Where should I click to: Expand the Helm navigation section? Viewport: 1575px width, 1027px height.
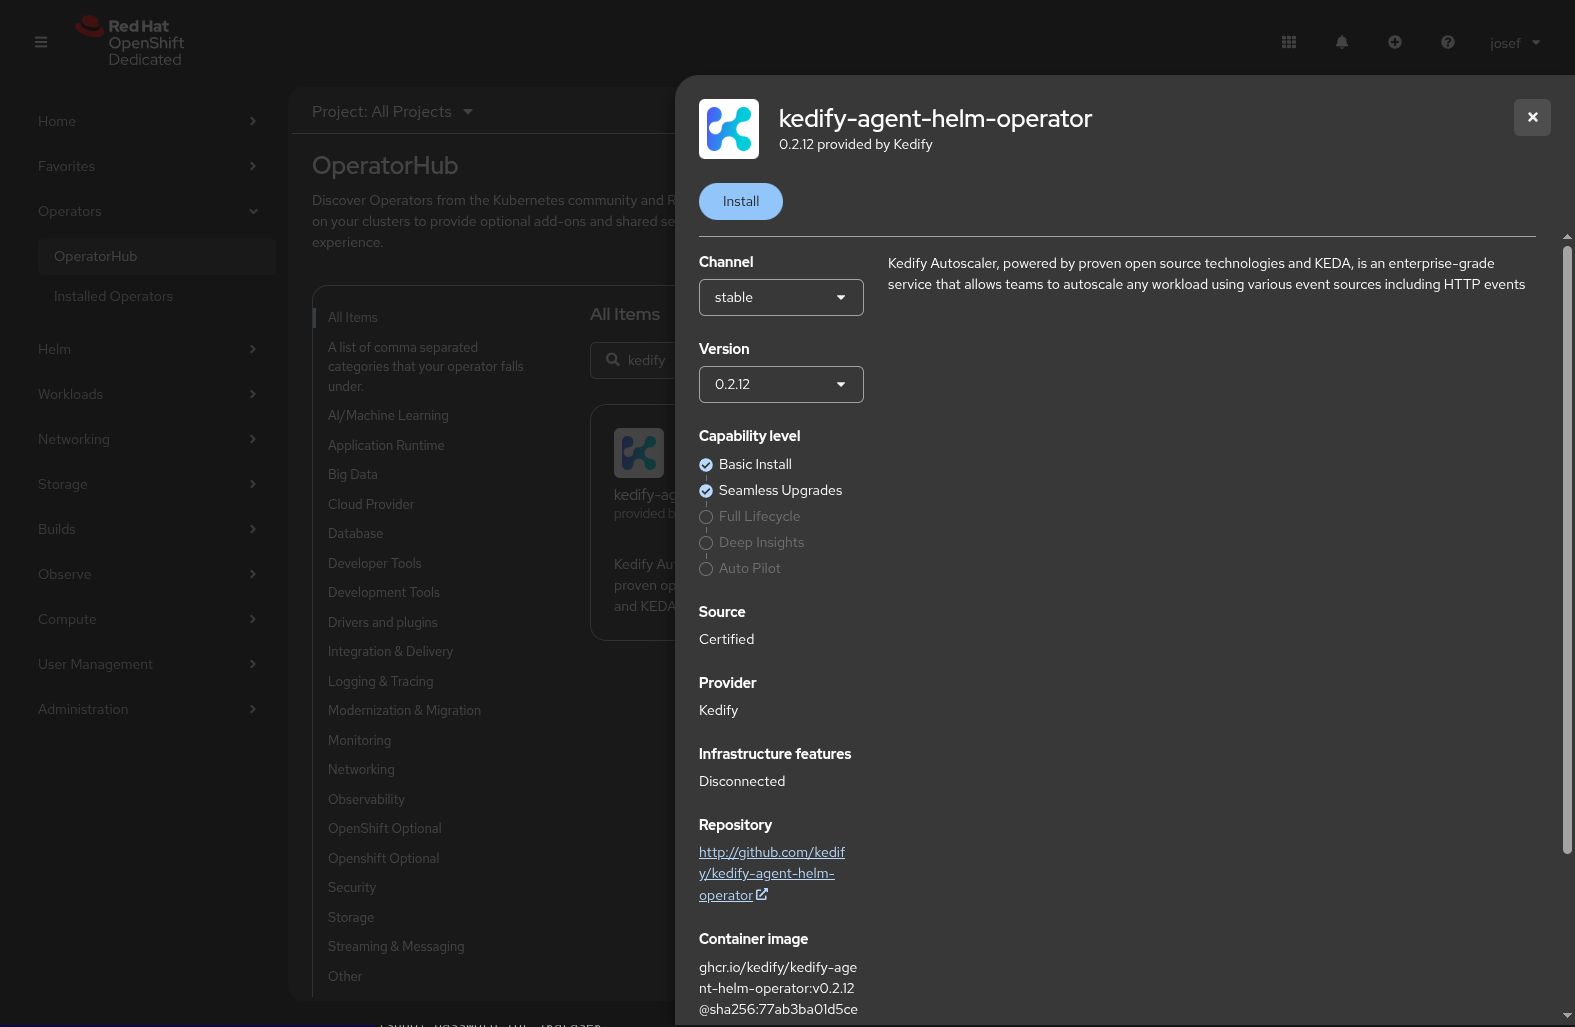[x=148, y=349]
